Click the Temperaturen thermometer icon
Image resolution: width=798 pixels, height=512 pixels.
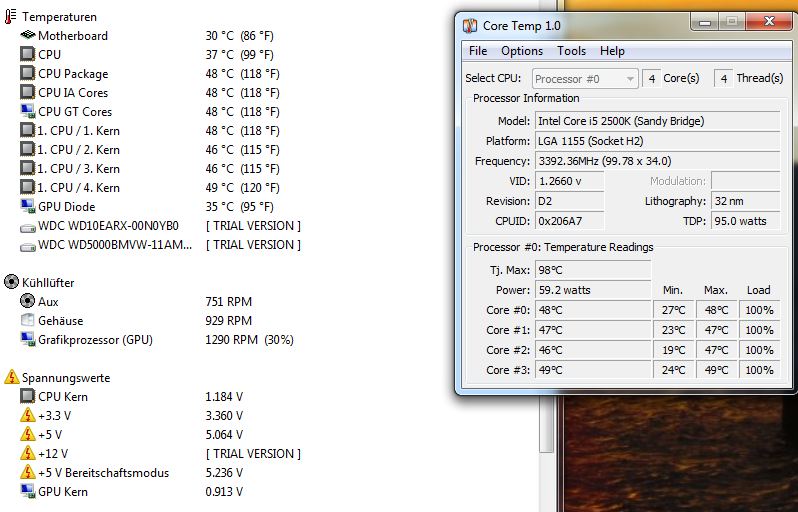[x=10, y=16]
